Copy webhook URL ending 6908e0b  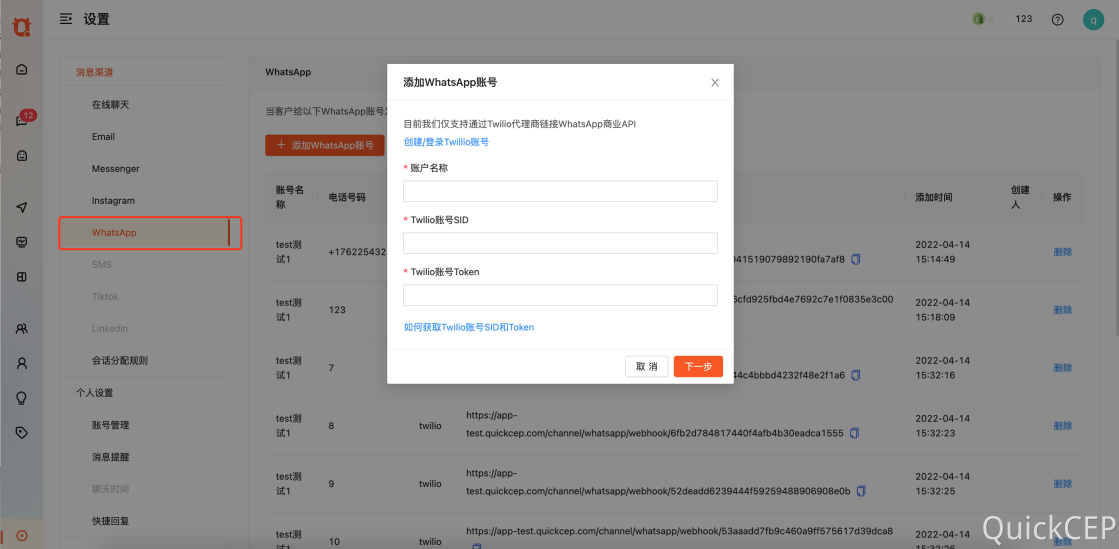(861, 490)
